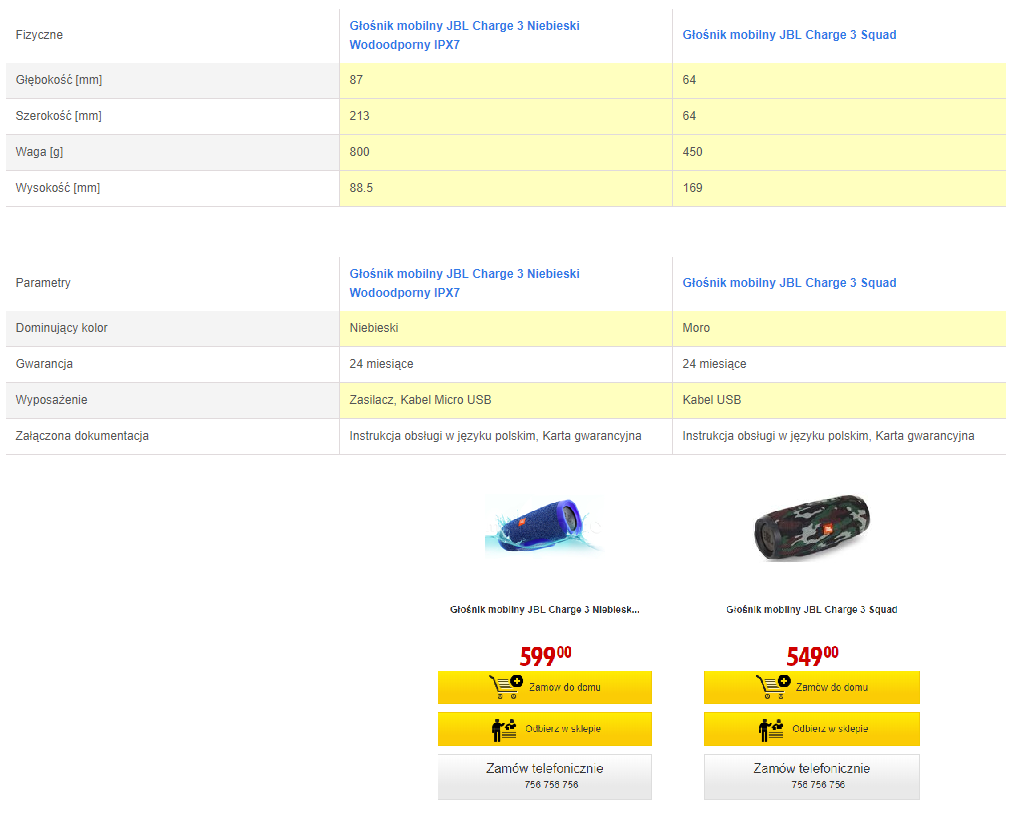Open Charge 3 Squad link in Fizyczne table

coord(789,35)
